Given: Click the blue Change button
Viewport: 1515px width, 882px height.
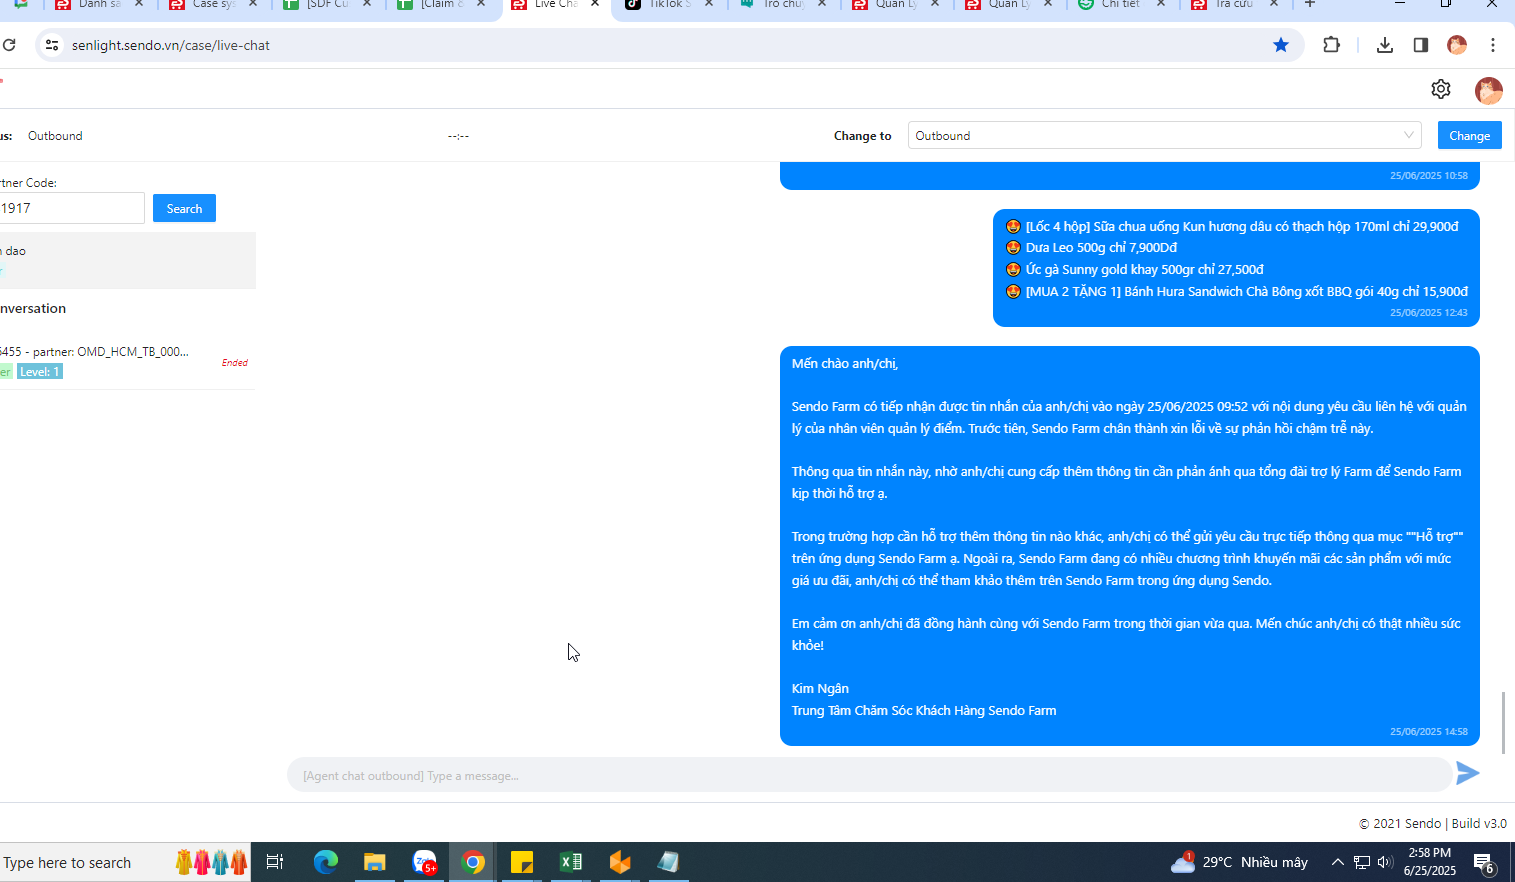Looking at the screenshot, I should 1469,136.
